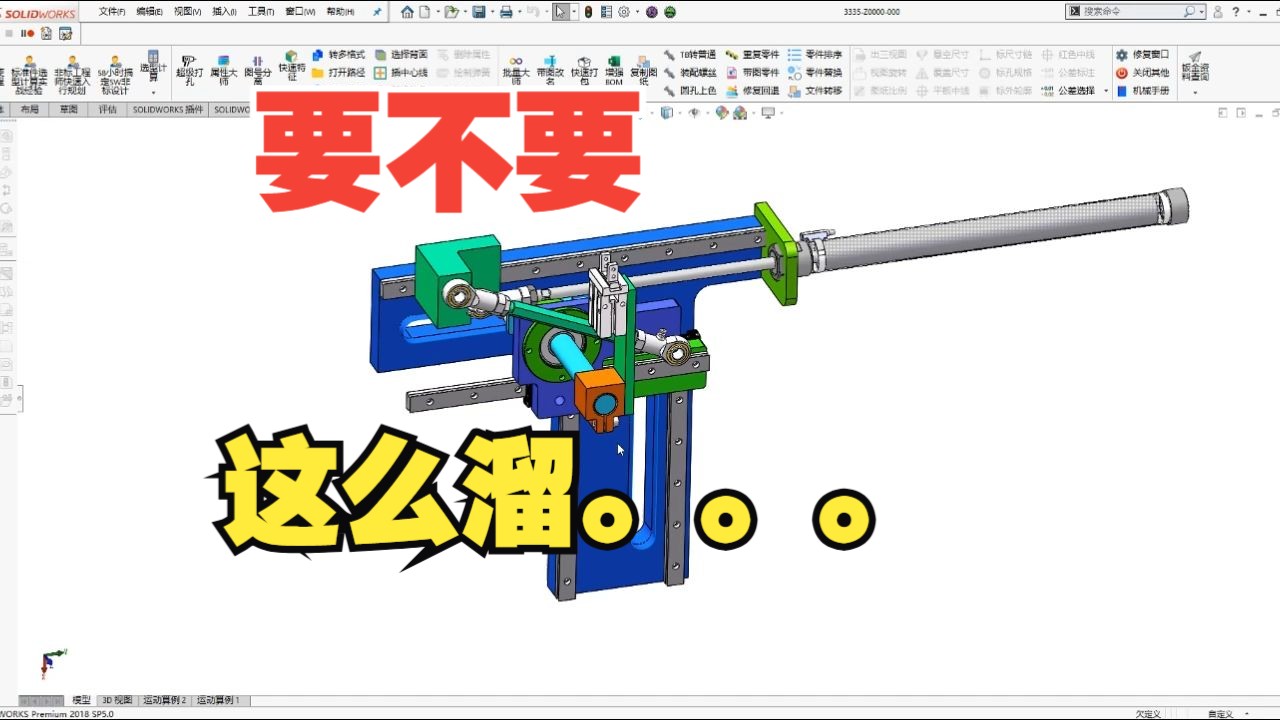Open the 增强BOM tool

coord(613,70)
